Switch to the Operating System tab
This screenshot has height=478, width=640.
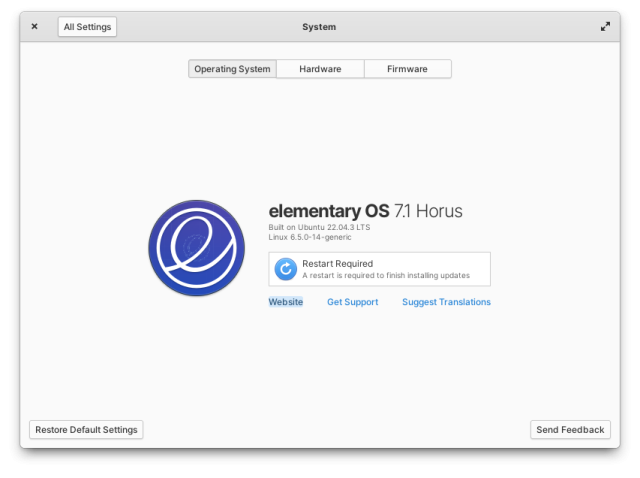232,69
